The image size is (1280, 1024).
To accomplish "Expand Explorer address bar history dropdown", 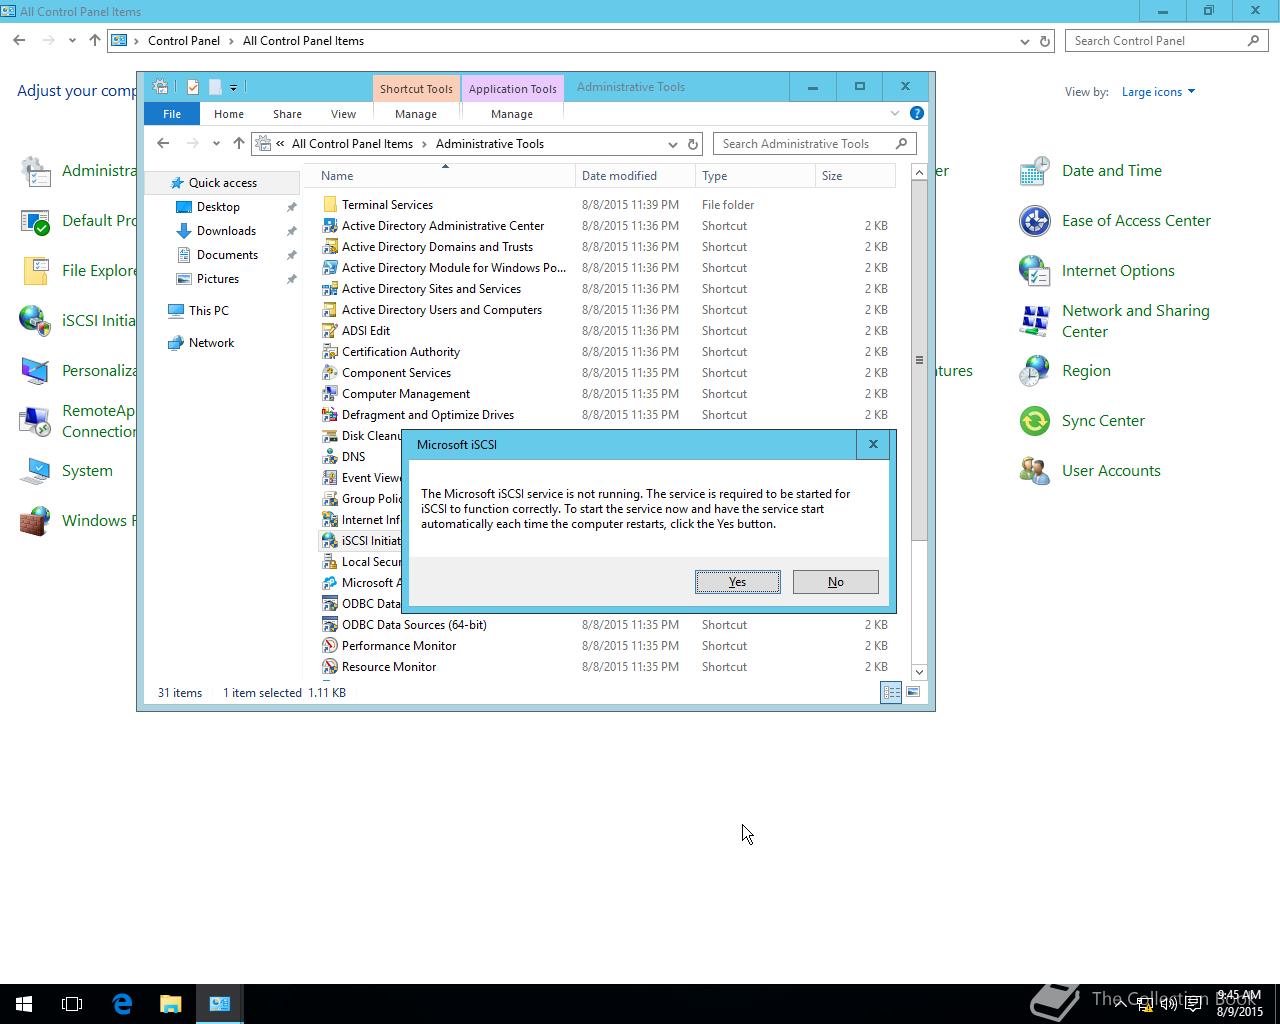I will coord(672,144).
